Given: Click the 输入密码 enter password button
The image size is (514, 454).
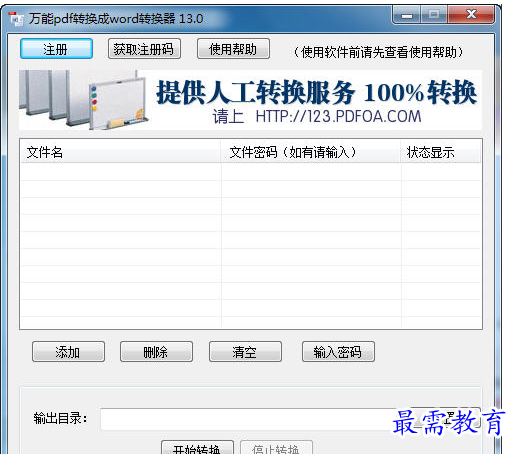Looking at the screenshot, I should (338, 352).
